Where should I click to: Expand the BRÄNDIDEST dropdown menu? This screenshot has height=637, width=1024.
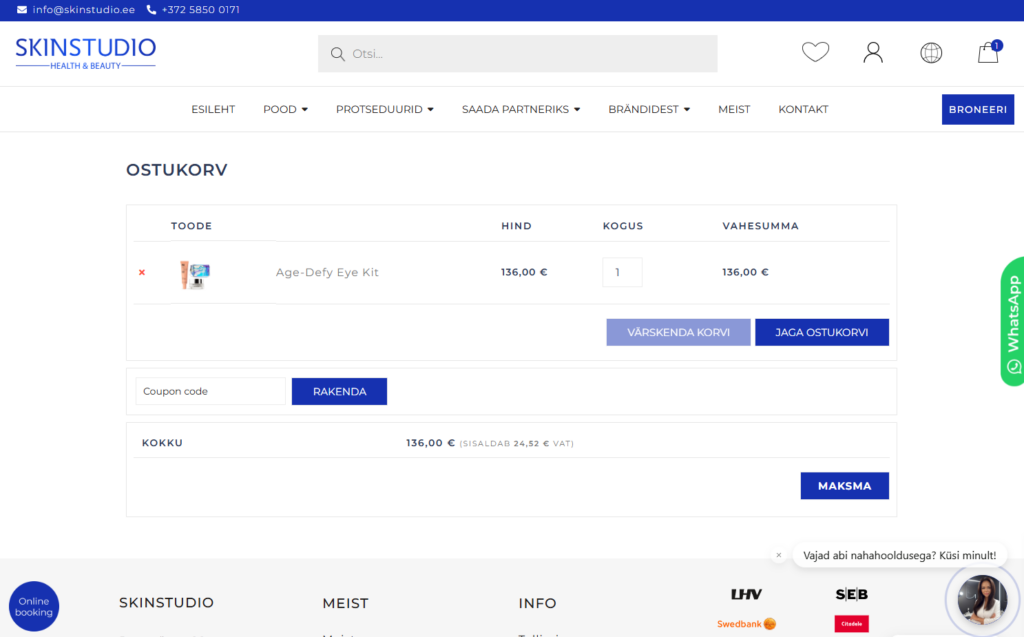click(648, 109)
